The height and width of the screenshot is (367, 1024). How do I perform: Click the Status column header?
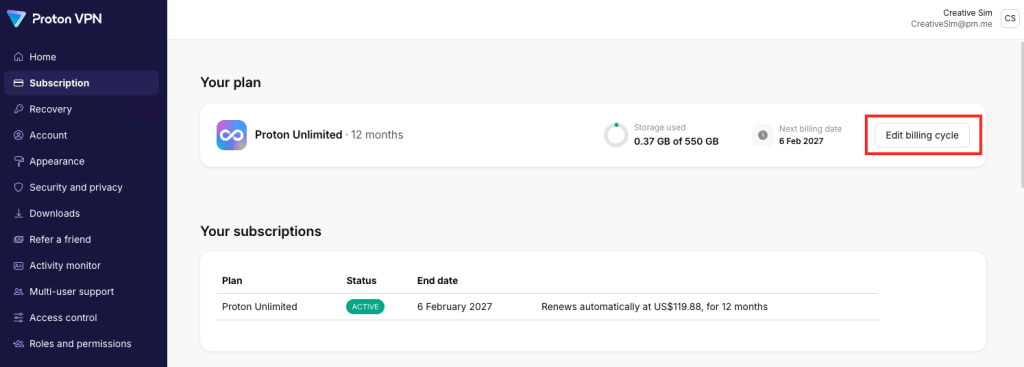(x=361, y=281)
